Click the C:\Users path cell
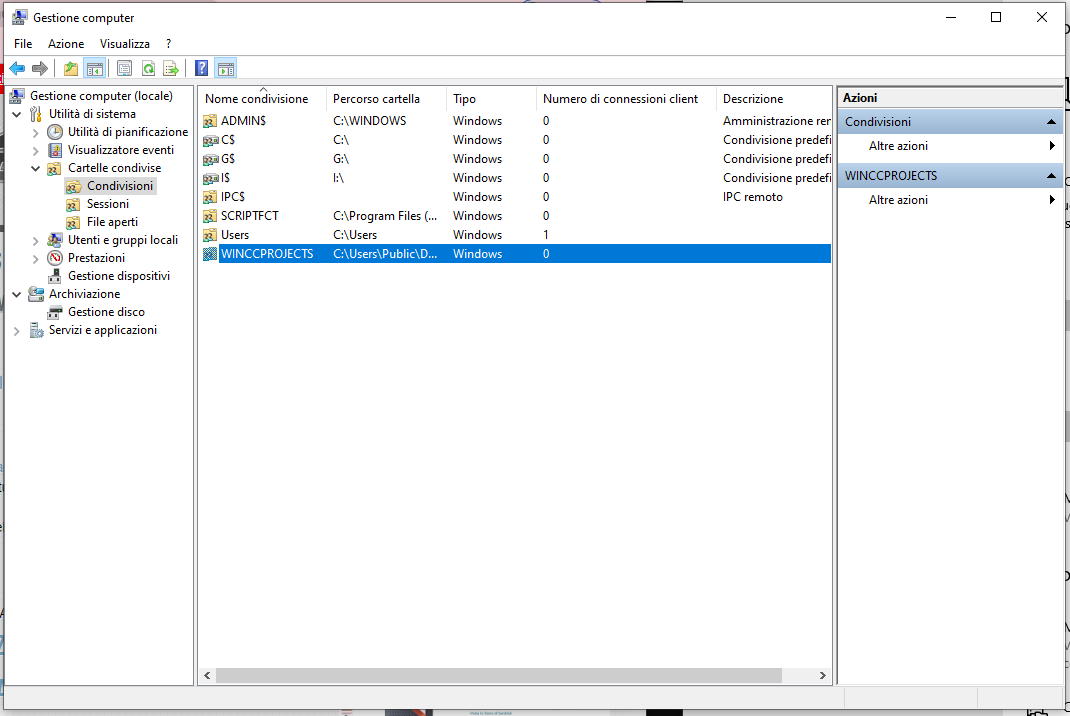The height and width of the screenshot is (716, 1070). (355, 235)
